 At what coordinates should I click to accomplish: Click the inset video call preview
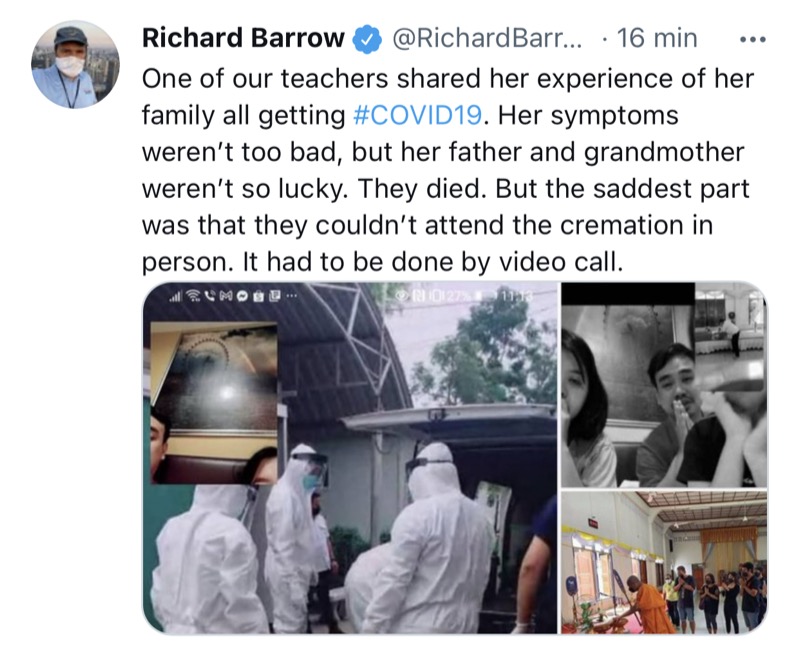click(214, 403)
